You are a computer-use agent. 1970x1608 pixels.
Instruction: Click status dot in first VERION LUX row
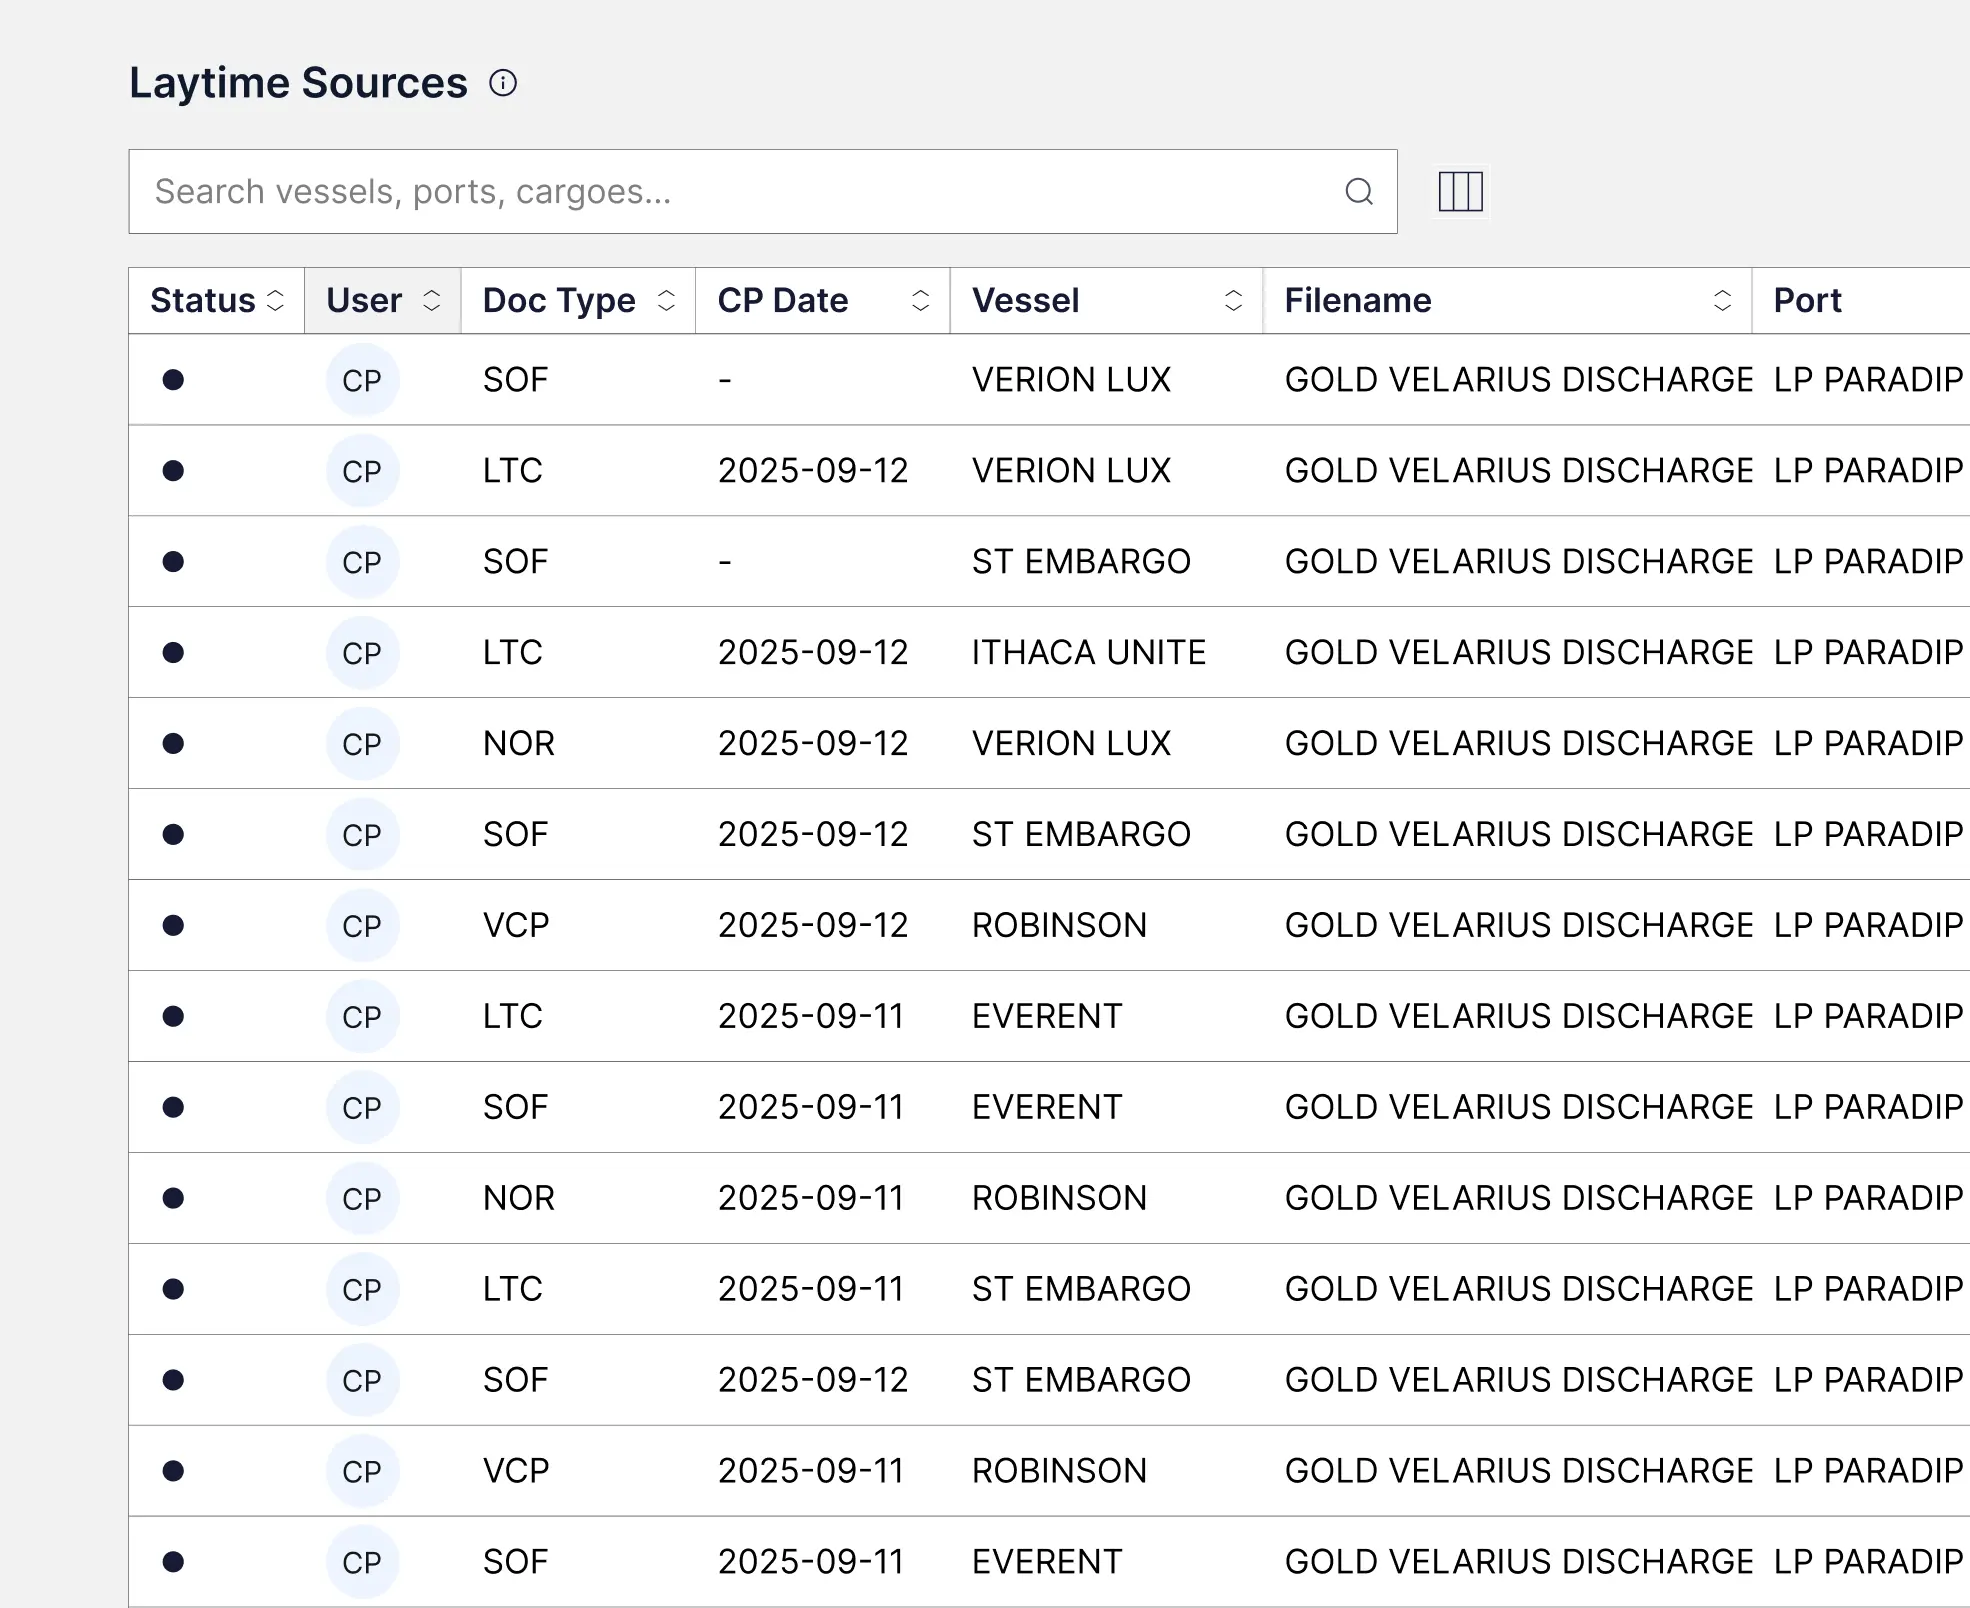[173, 380]
